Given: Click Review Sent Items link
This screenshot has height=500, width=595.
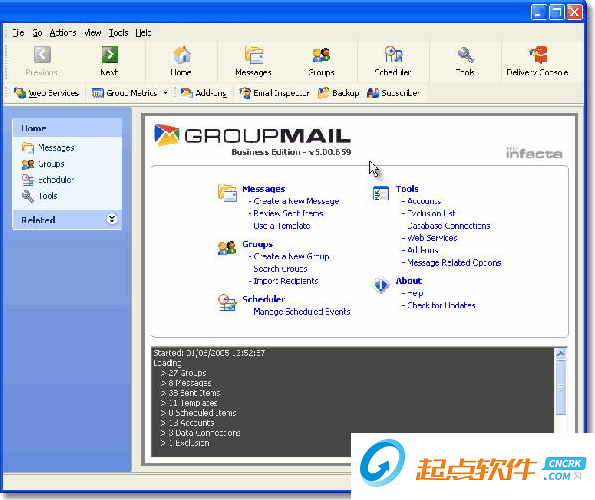Looking at the screenshot, I should [288, 214].
